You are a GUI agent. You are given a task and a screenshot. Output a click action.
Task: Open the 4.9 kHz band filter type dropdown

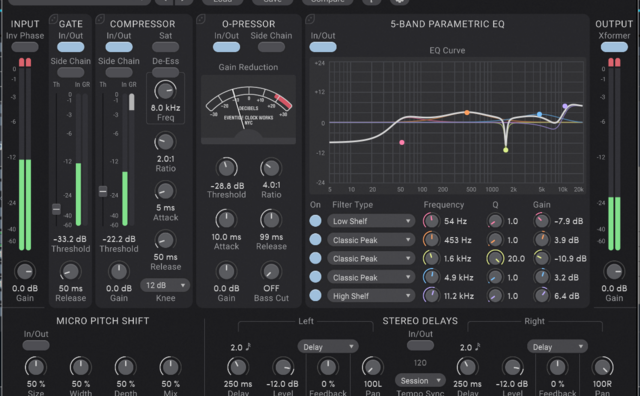click(x=371, y=278)
